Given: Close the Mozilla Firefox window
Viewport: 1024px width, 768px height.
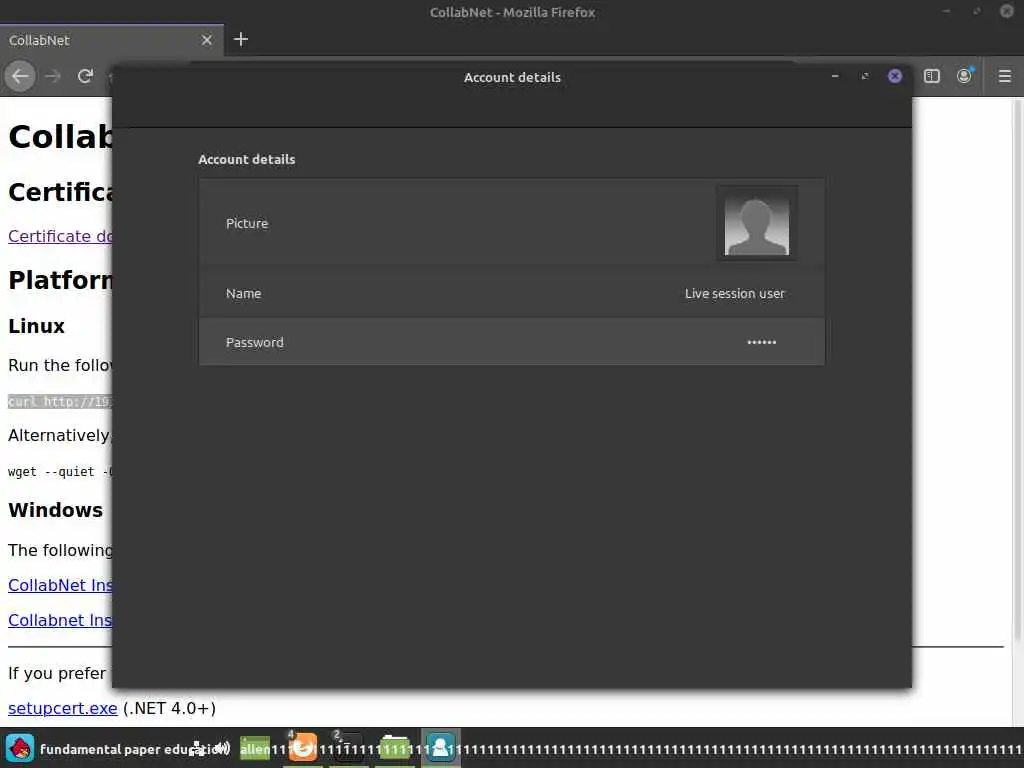Looking at the screenshot, I should click(x=1006, y=11).
